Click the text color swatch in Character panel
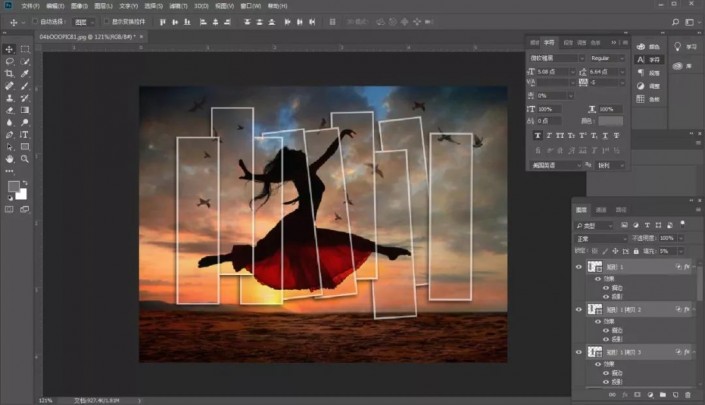Viewport: 705px width, 405px height. 610,120
